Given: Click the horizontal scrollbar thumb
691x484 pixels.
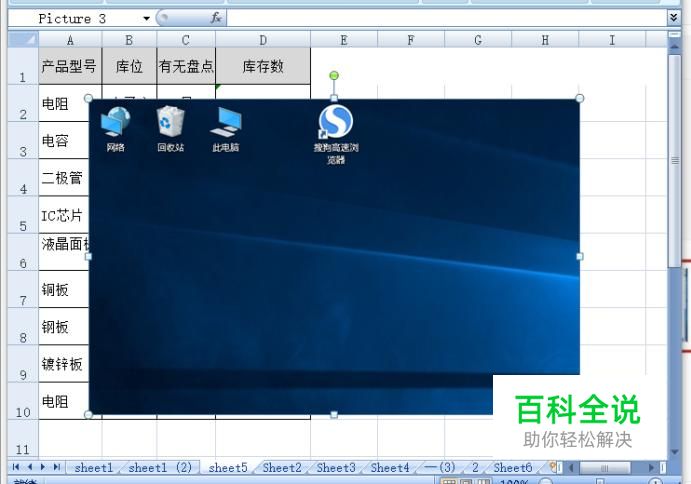Looking at the screenshot, I should point(605,467).
